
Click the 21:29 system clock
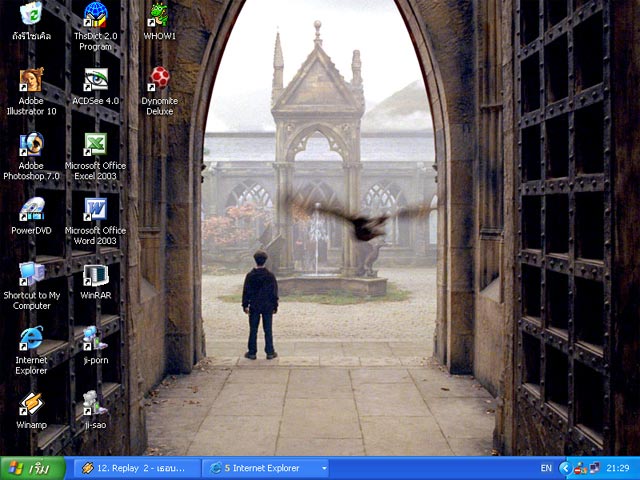click(x=618, y=468)
